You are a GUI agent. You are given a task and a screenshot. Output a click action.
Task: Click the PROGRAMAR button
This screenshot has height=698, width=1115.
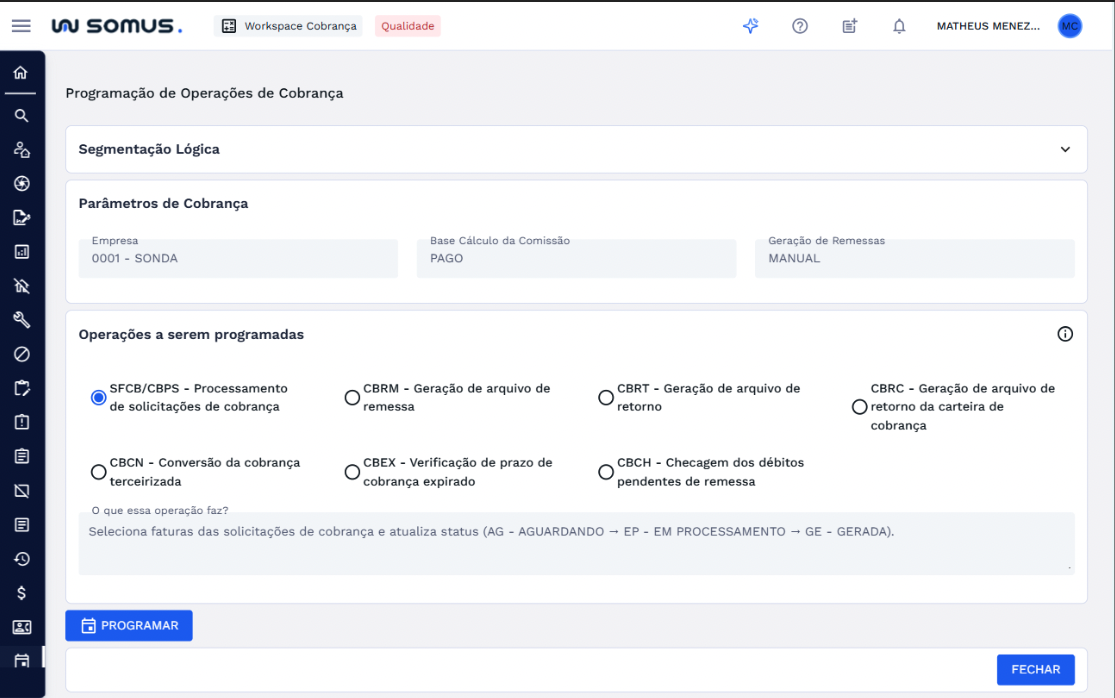[129, 625]
